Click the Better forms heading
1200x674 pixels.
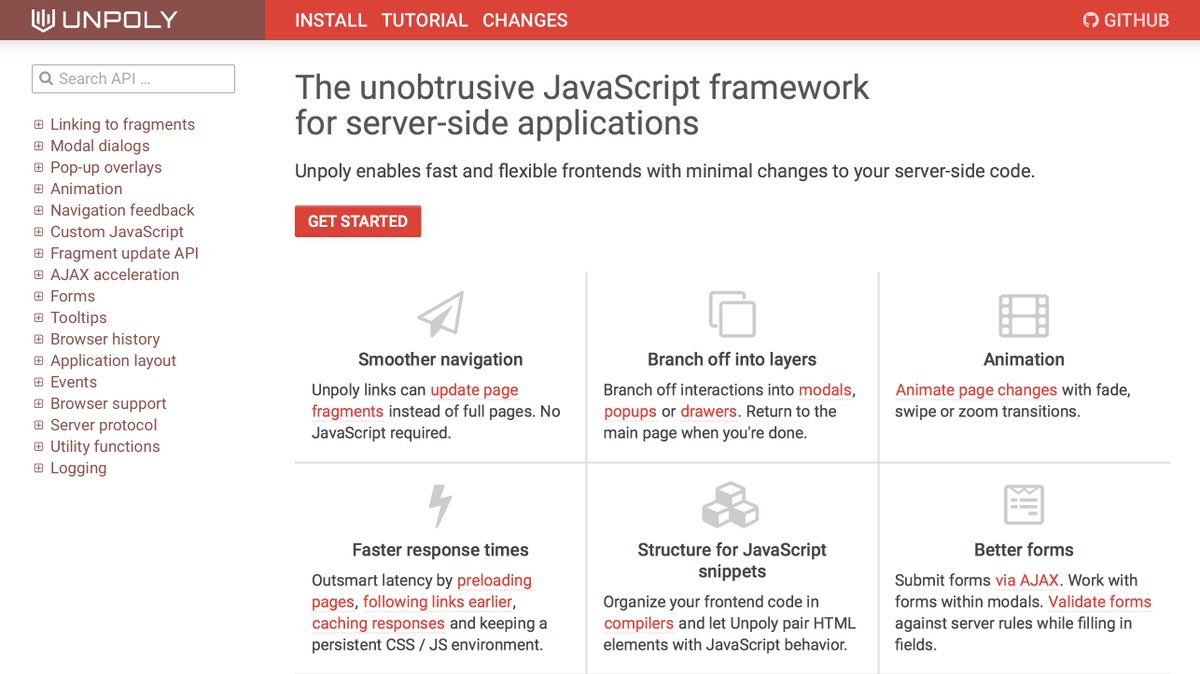coord(1024,550)
